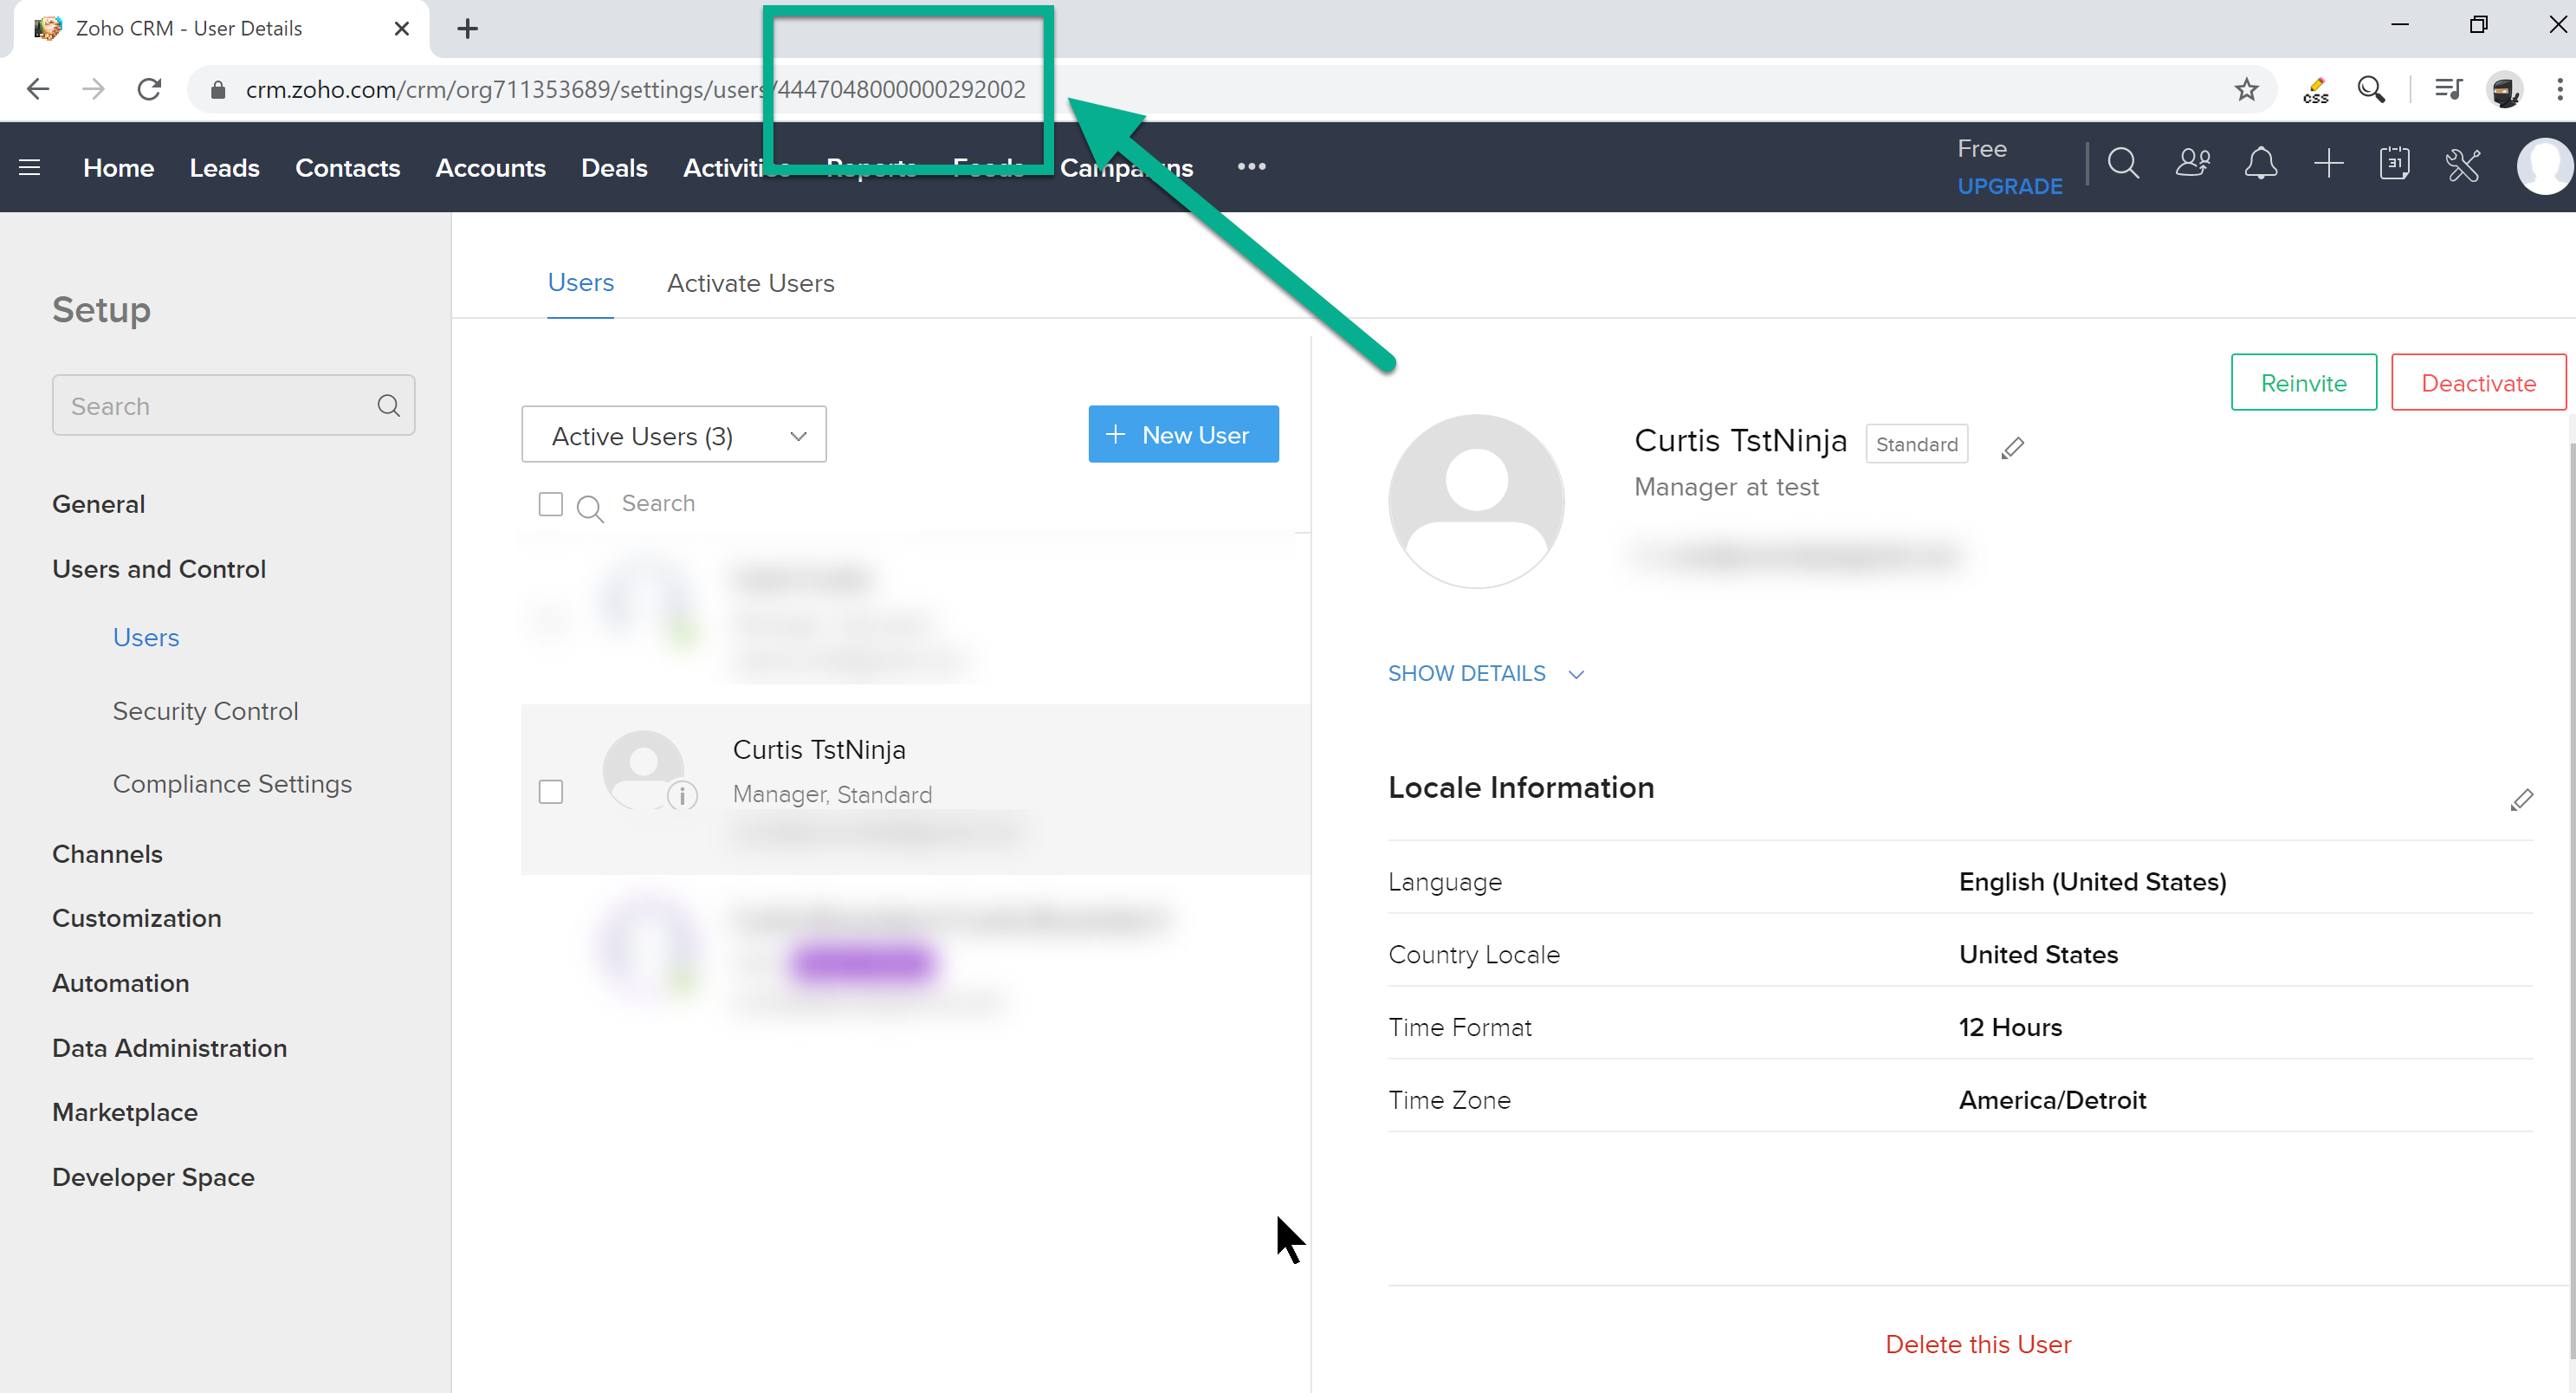Click the notifications bell icon

(x=2260, y=164)
